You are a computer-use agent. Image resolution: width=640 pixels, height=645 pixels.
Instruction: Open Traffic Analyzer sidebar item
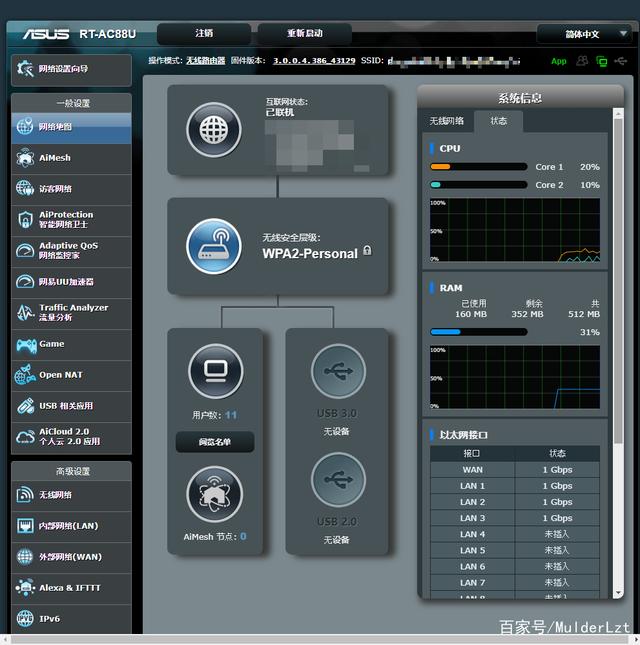pos(72,313)
